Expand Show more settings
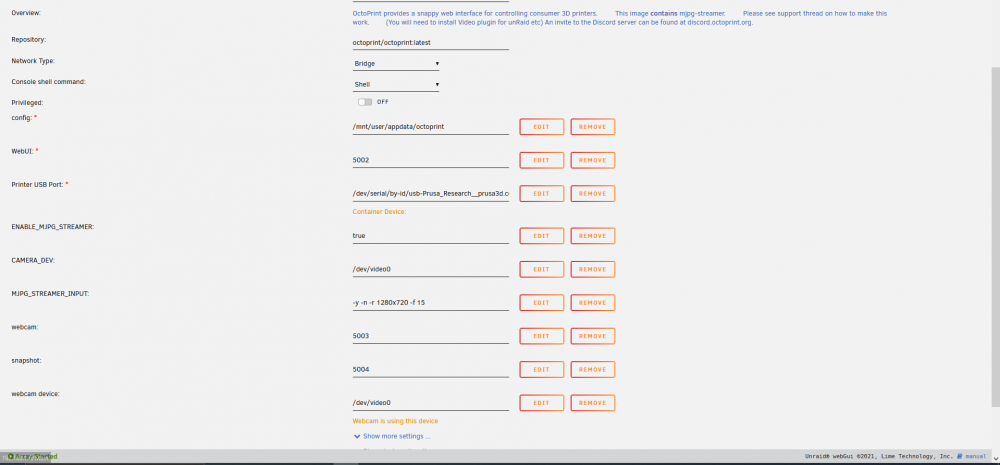The image size is (1000, 465). pos(392,436)
